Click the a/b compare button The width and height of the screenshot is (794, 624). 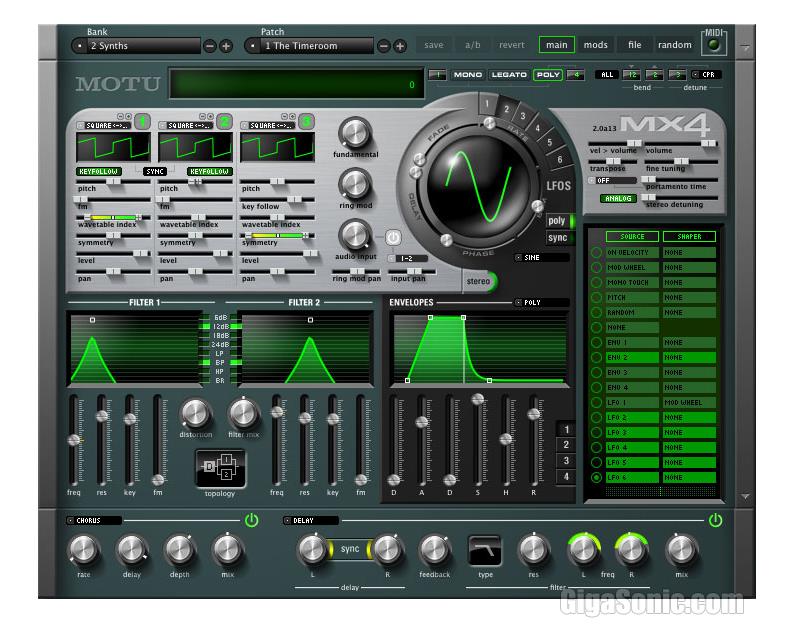tap(472, 45)
